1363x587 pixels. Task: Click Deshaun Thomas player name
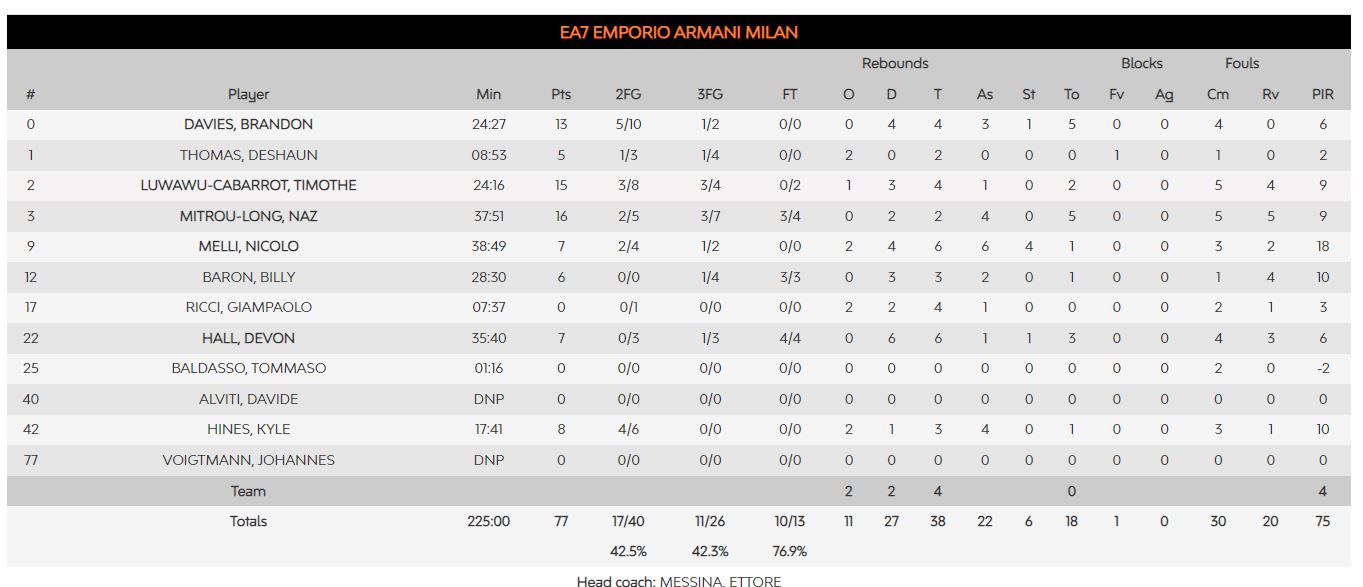tap(248, 155)
